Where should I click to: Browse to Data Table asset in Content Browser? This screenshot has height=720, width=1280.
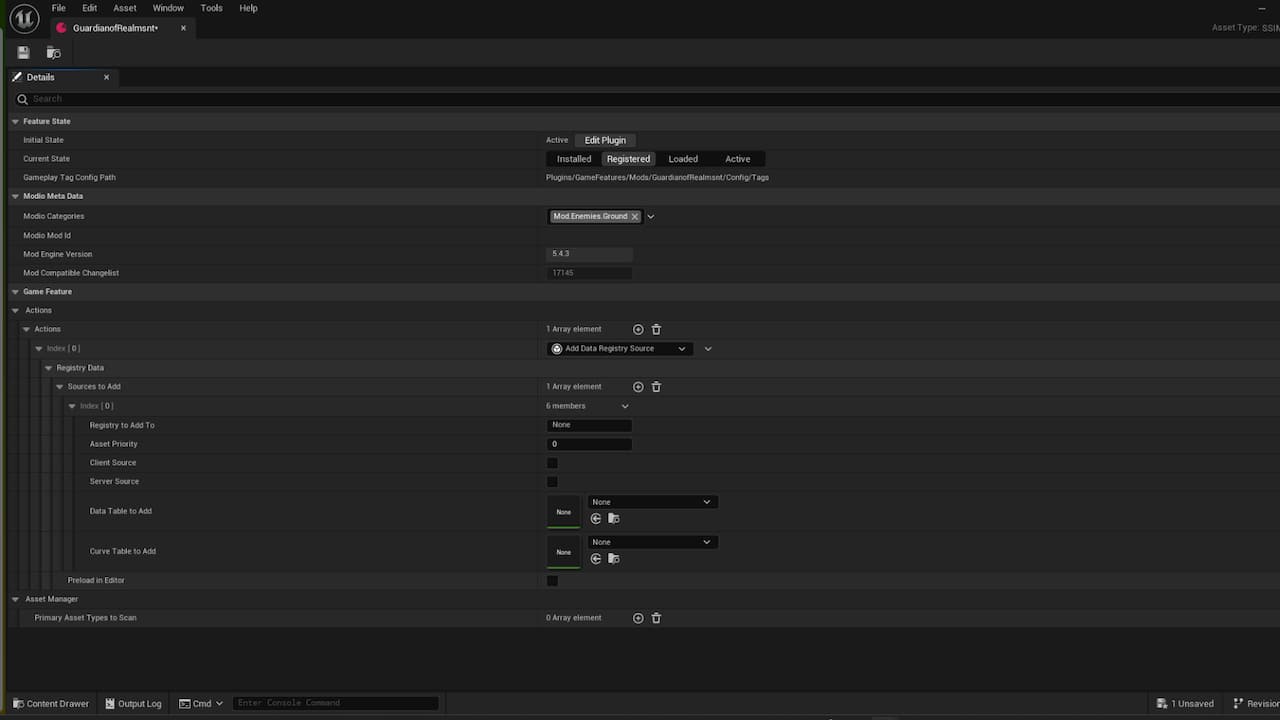point(614,518)
